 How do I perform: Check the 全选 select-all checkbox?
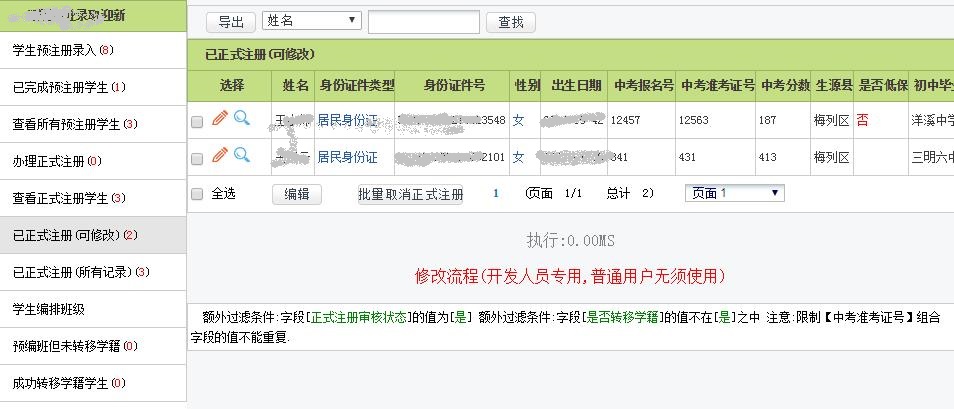(x=197, y=194)
